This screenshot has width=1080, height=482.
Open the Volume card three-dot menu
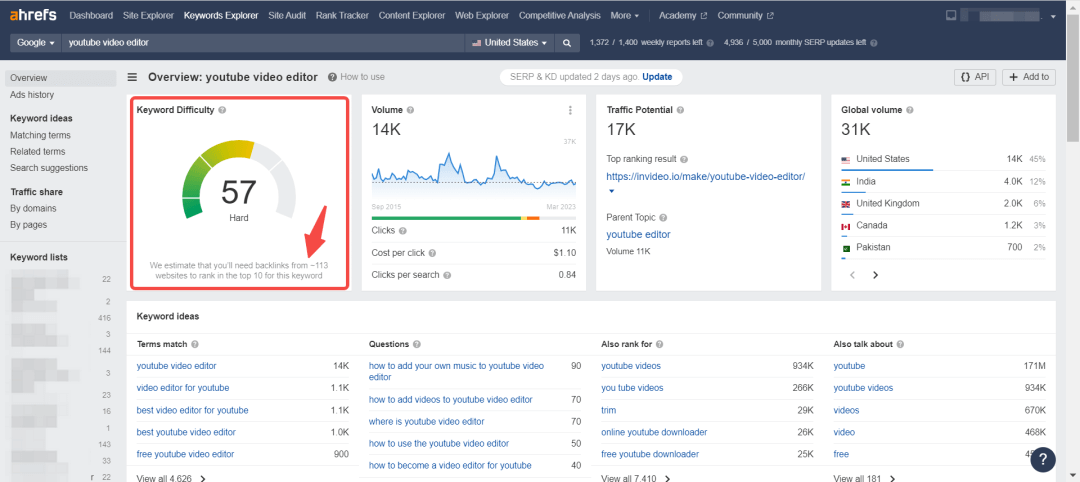click(x=570, y=110)
